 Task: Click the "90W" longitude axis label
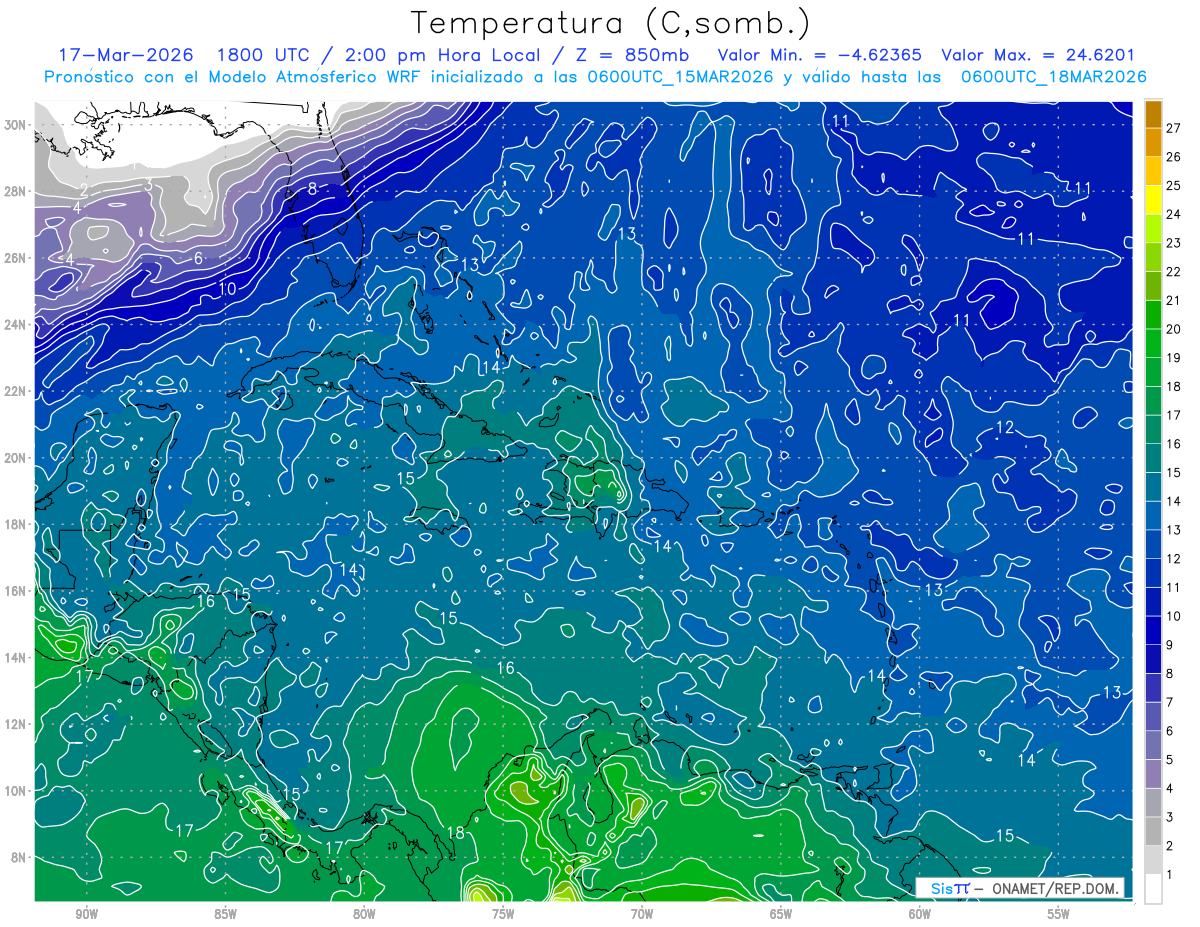(86, 914)
